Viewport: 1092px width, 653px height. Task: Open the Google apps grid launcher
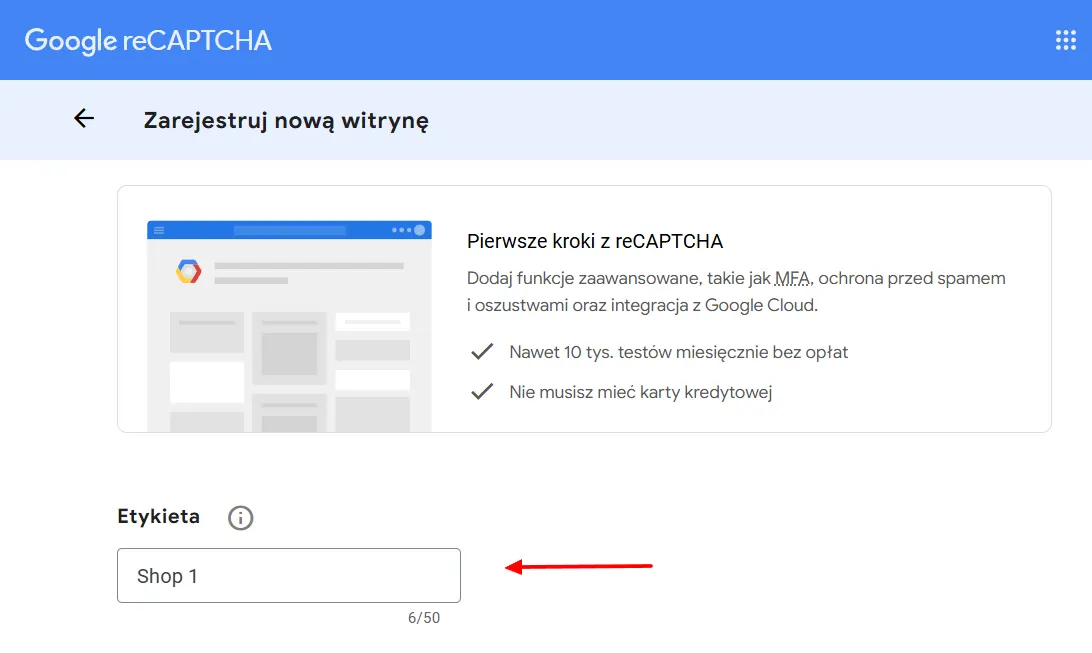click(x=1063, y=40)
